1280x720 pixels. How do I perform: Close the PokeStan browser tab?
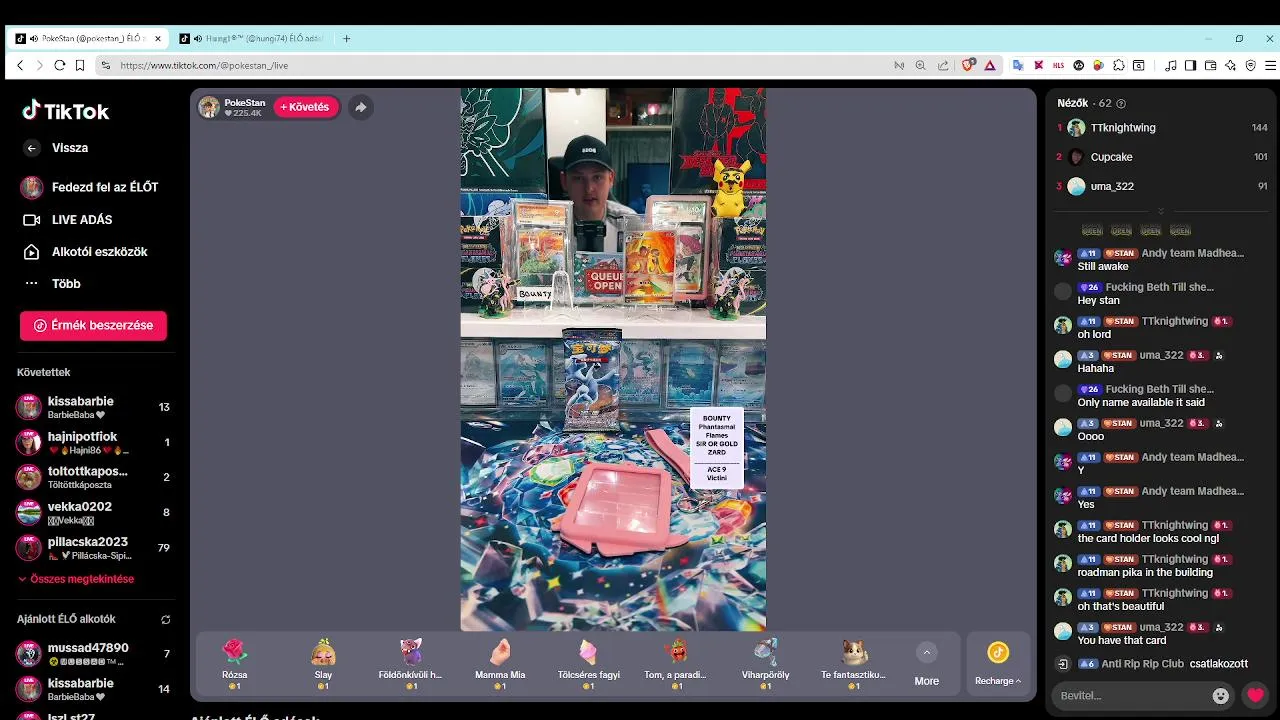158,38
